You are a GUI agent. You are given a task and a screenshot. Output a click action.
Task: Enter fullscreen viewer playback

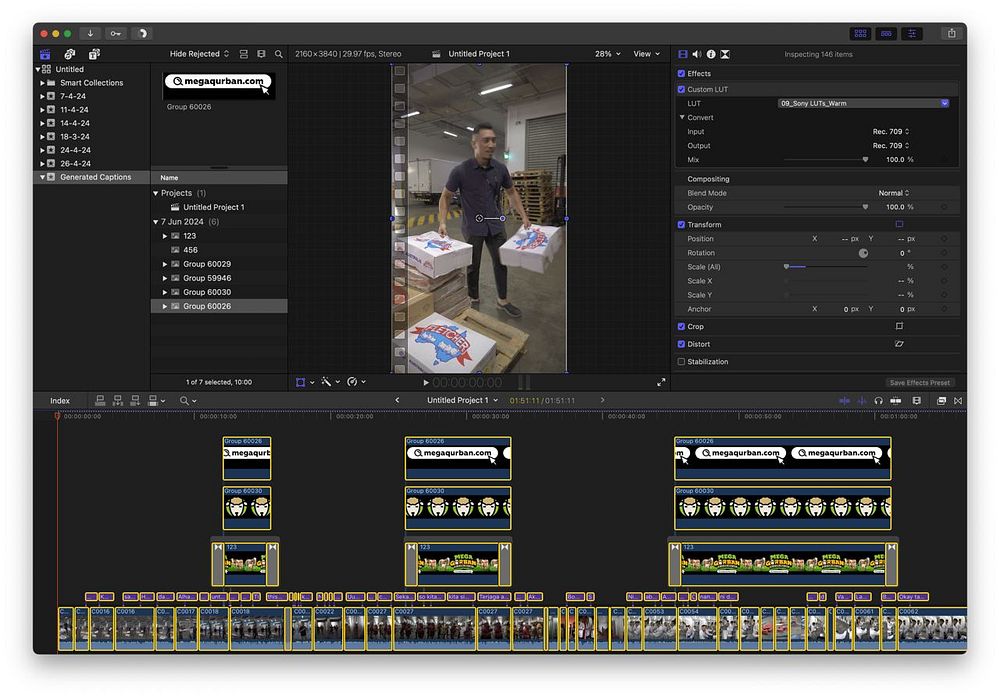pos(661,382)
